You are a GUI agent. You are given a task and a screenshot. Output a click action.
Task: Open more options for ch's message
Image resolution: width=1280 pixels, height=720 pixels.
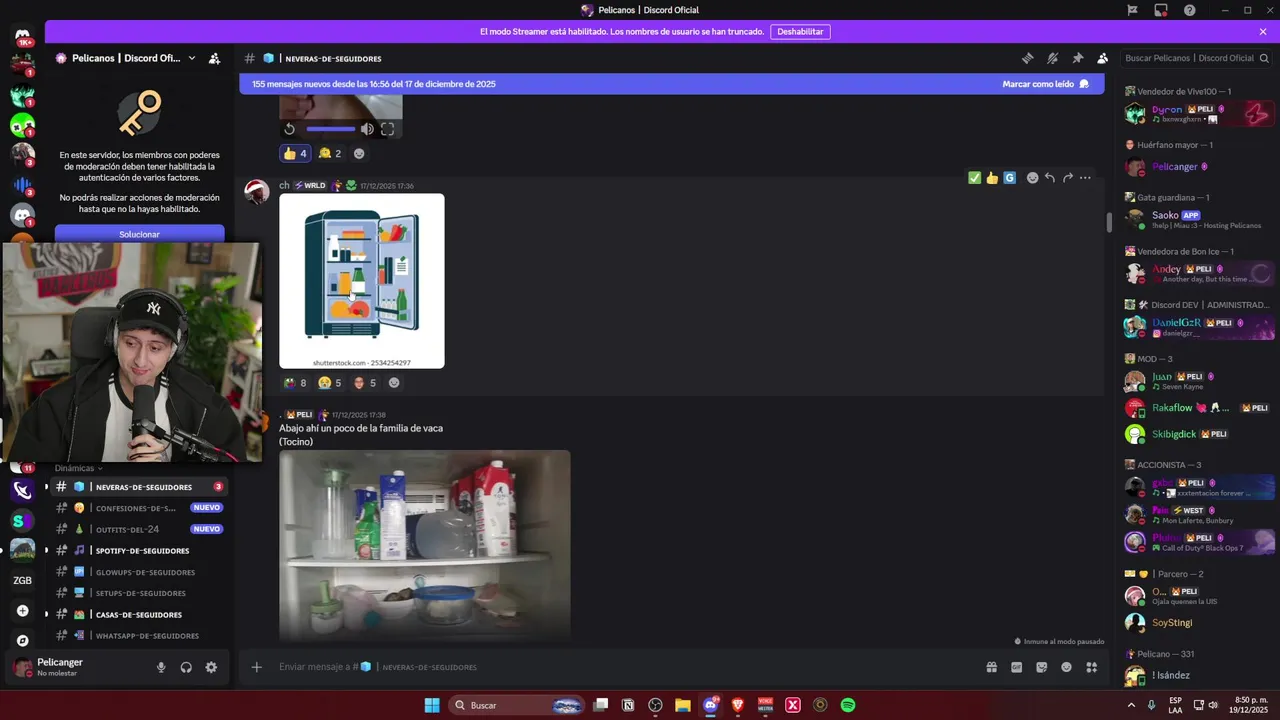pos(1085,178)
